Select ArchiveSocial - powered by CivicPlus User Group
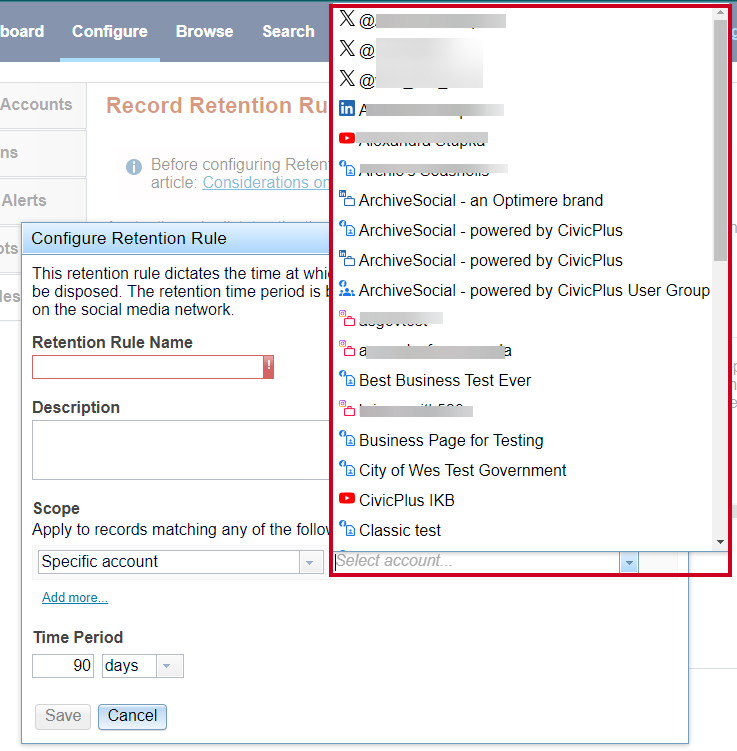This screenshot has width=737, height=751. [x=534, y=291]
